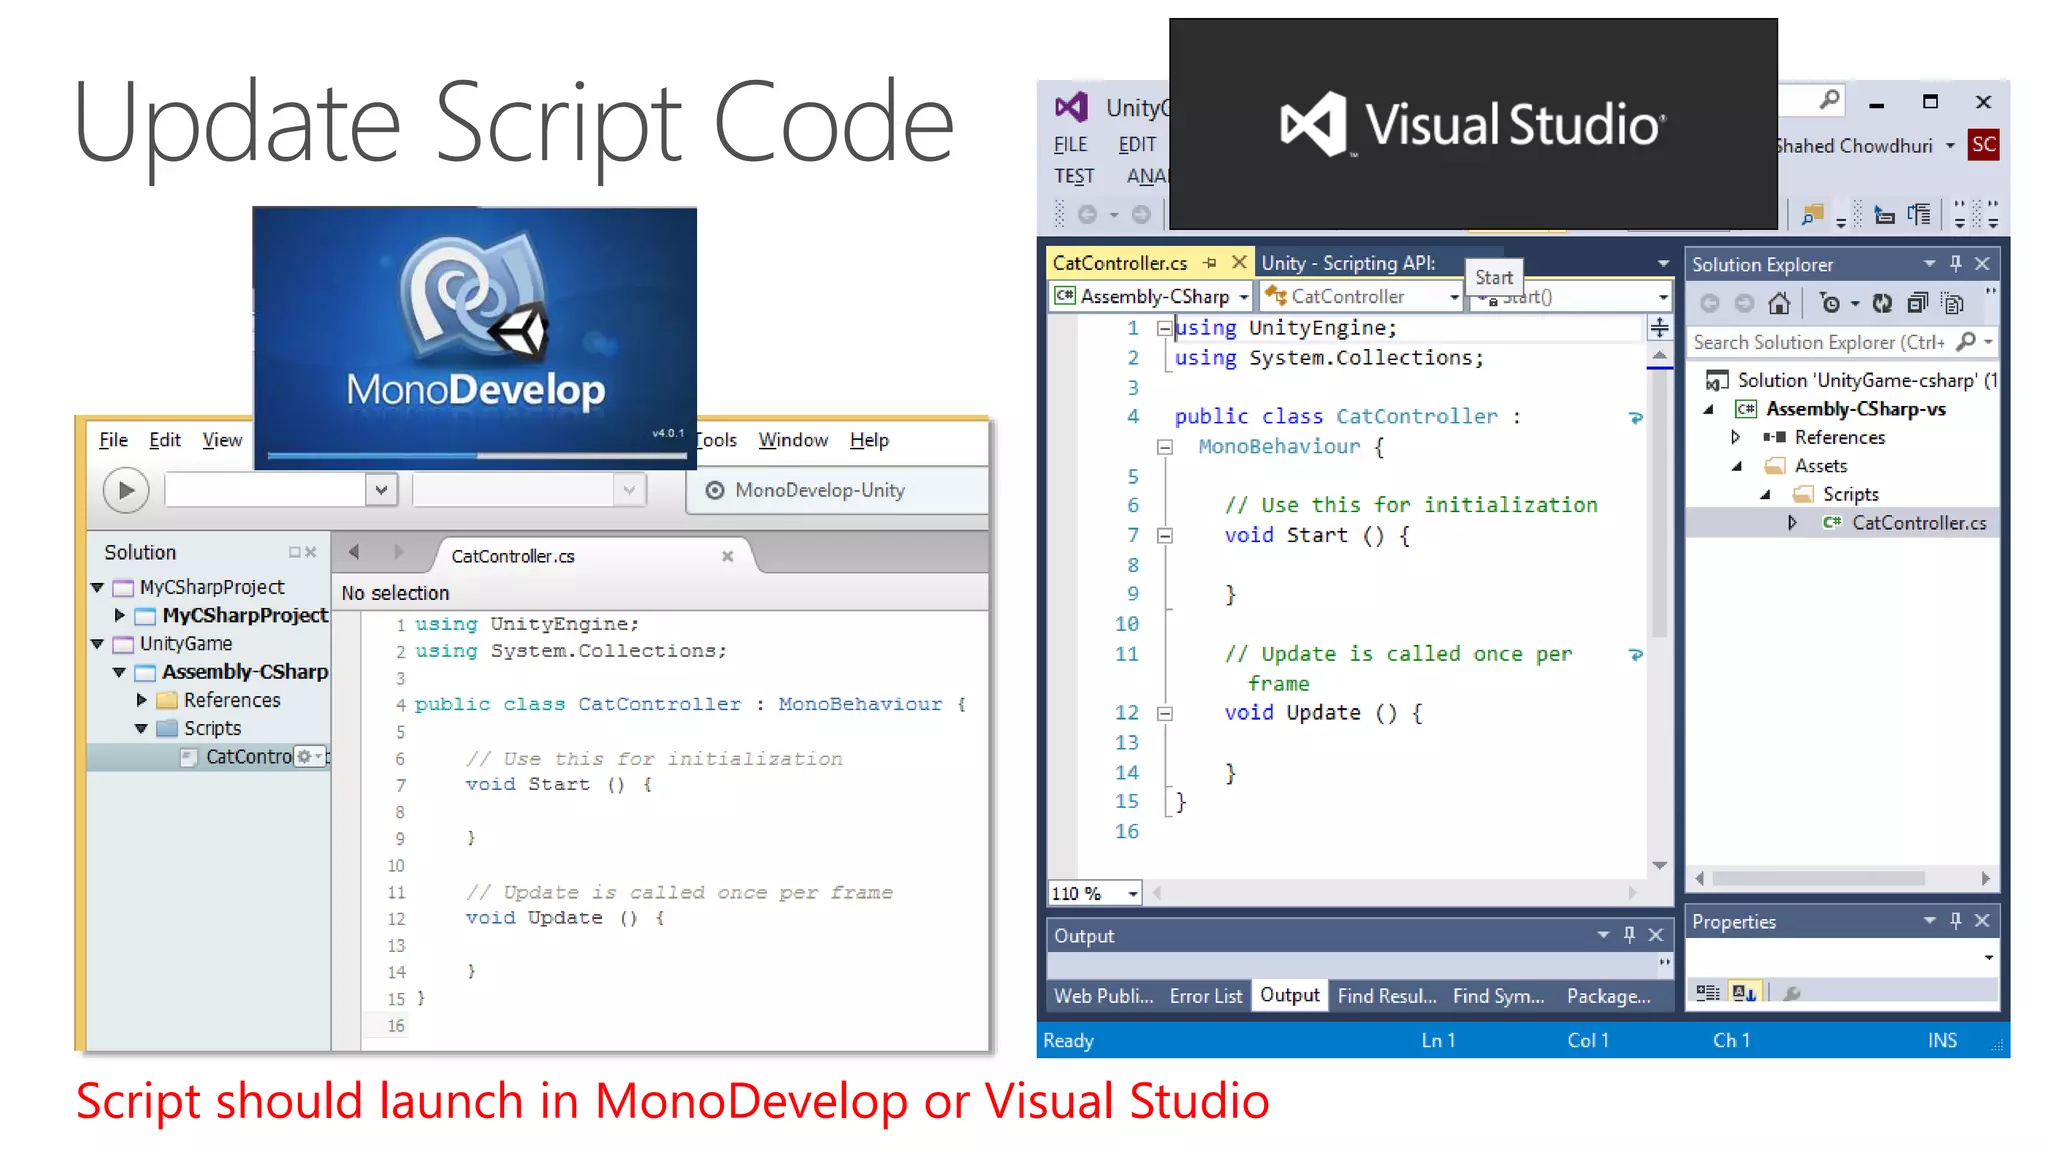Click Solution Explorer Home icon

coord(1778,303)
